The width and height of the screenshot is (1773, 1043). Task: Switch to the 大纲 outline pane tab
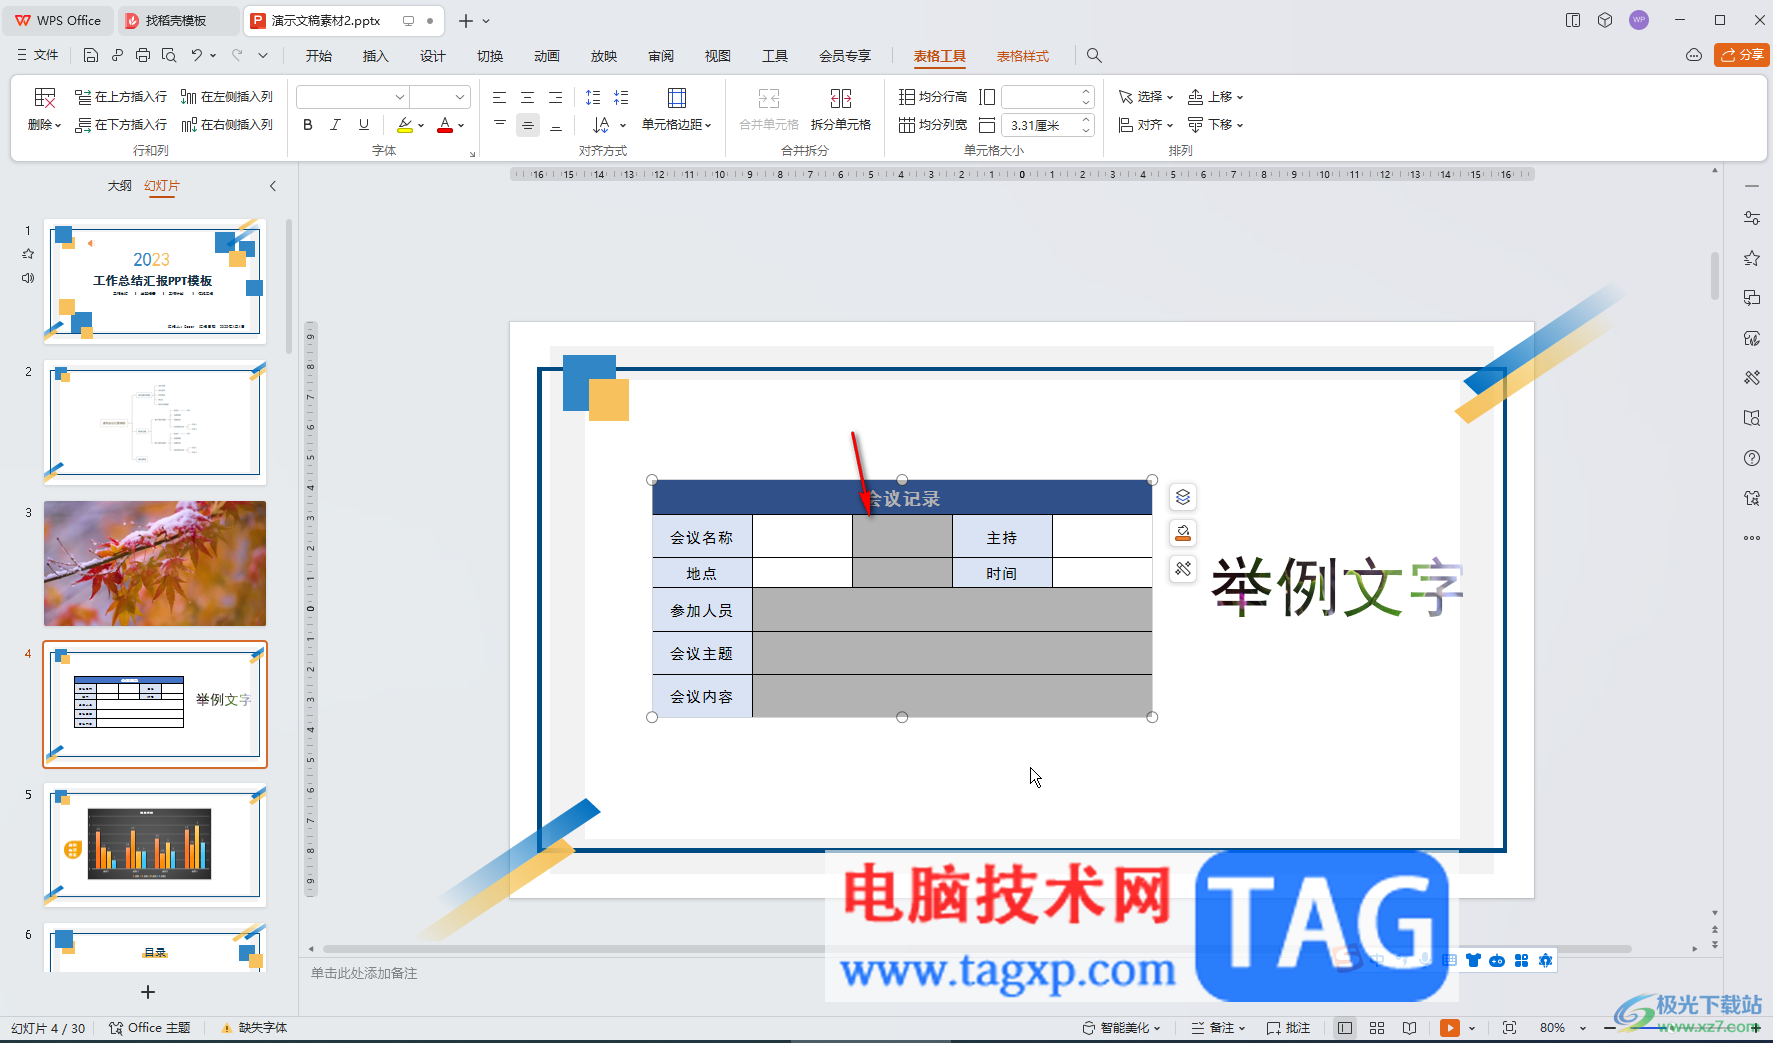pos(120,186)
